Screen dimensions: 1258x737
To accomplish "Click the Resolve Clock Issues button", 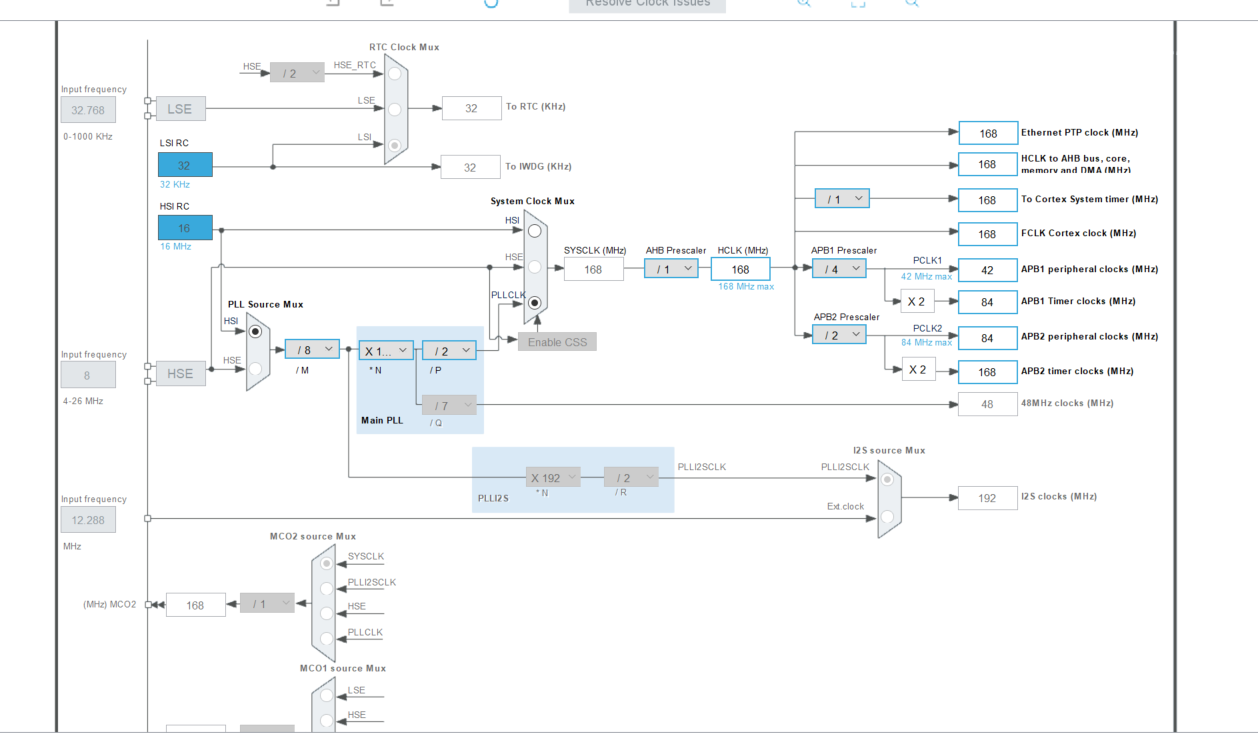I will [x=647, y=4].
